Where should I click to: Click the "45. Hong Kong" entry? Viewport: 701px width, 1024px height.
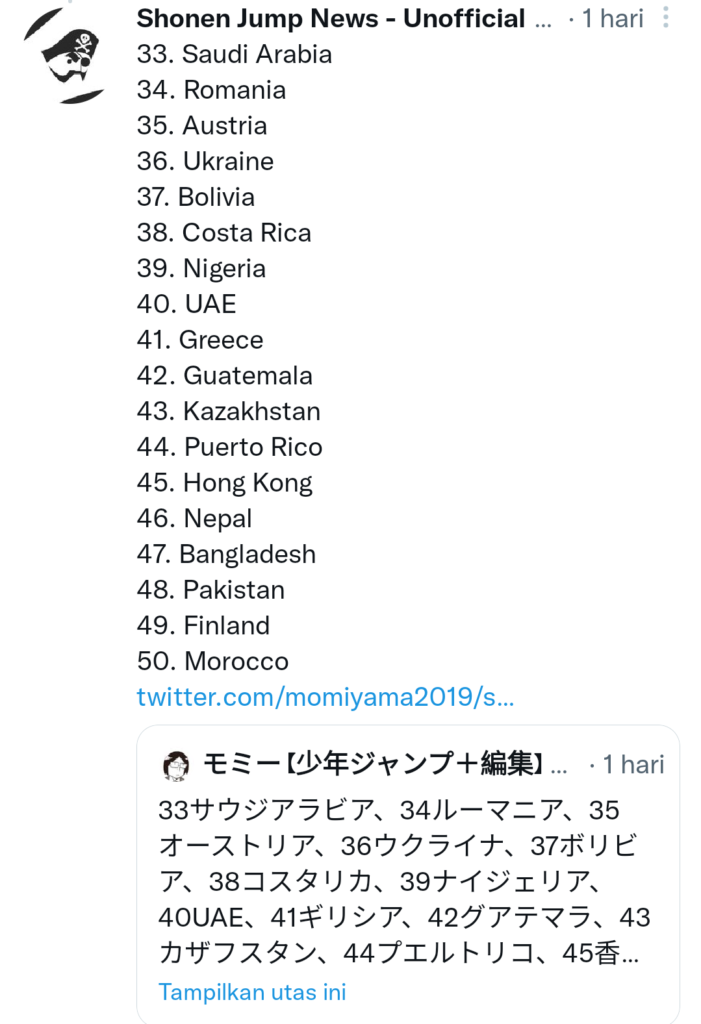coord(225,483)
